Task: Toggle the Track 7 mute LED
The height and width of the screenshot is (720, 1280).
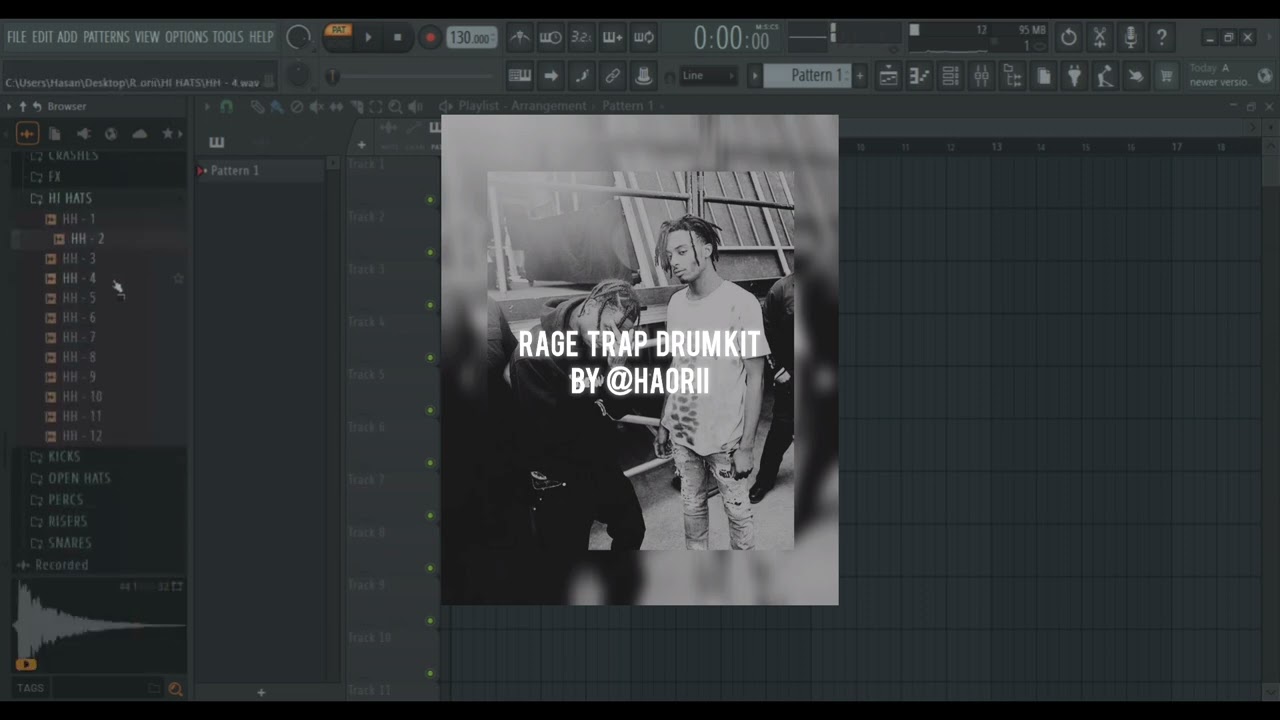Action: (431, 515)
